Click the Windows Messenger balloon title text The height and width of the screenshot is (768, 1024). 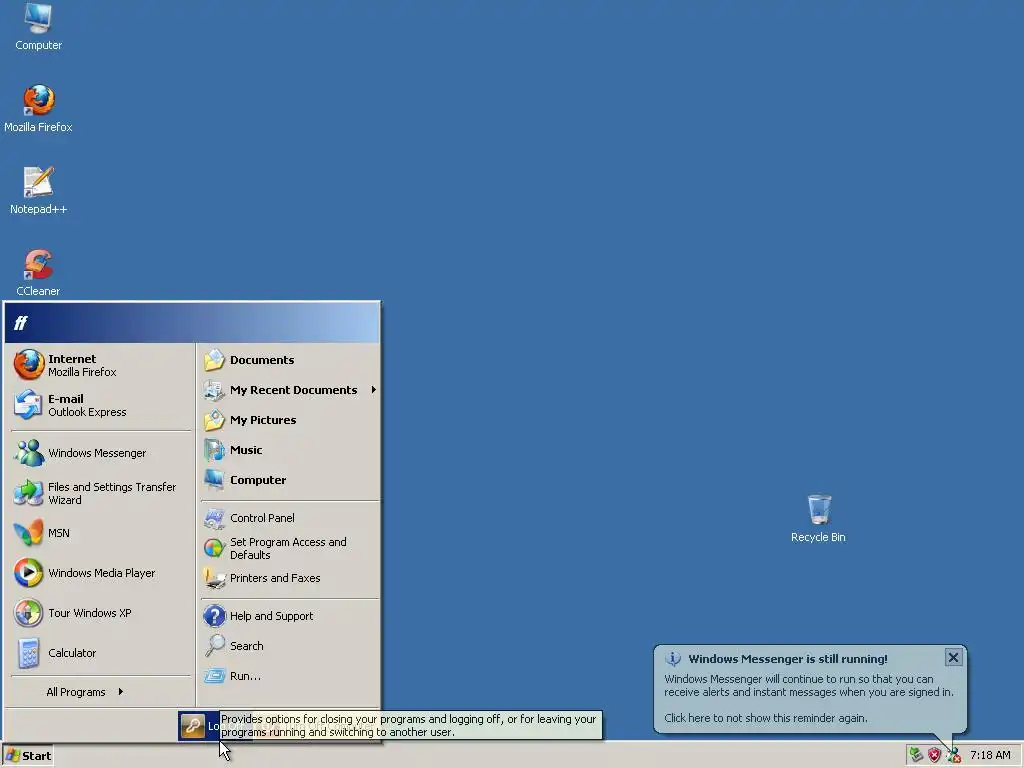(x=788, y=659)
